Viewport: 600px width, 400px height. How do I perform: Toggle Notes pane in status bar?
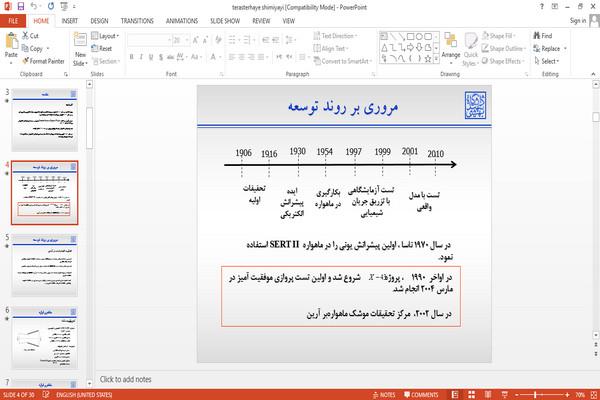click(384, 395)
